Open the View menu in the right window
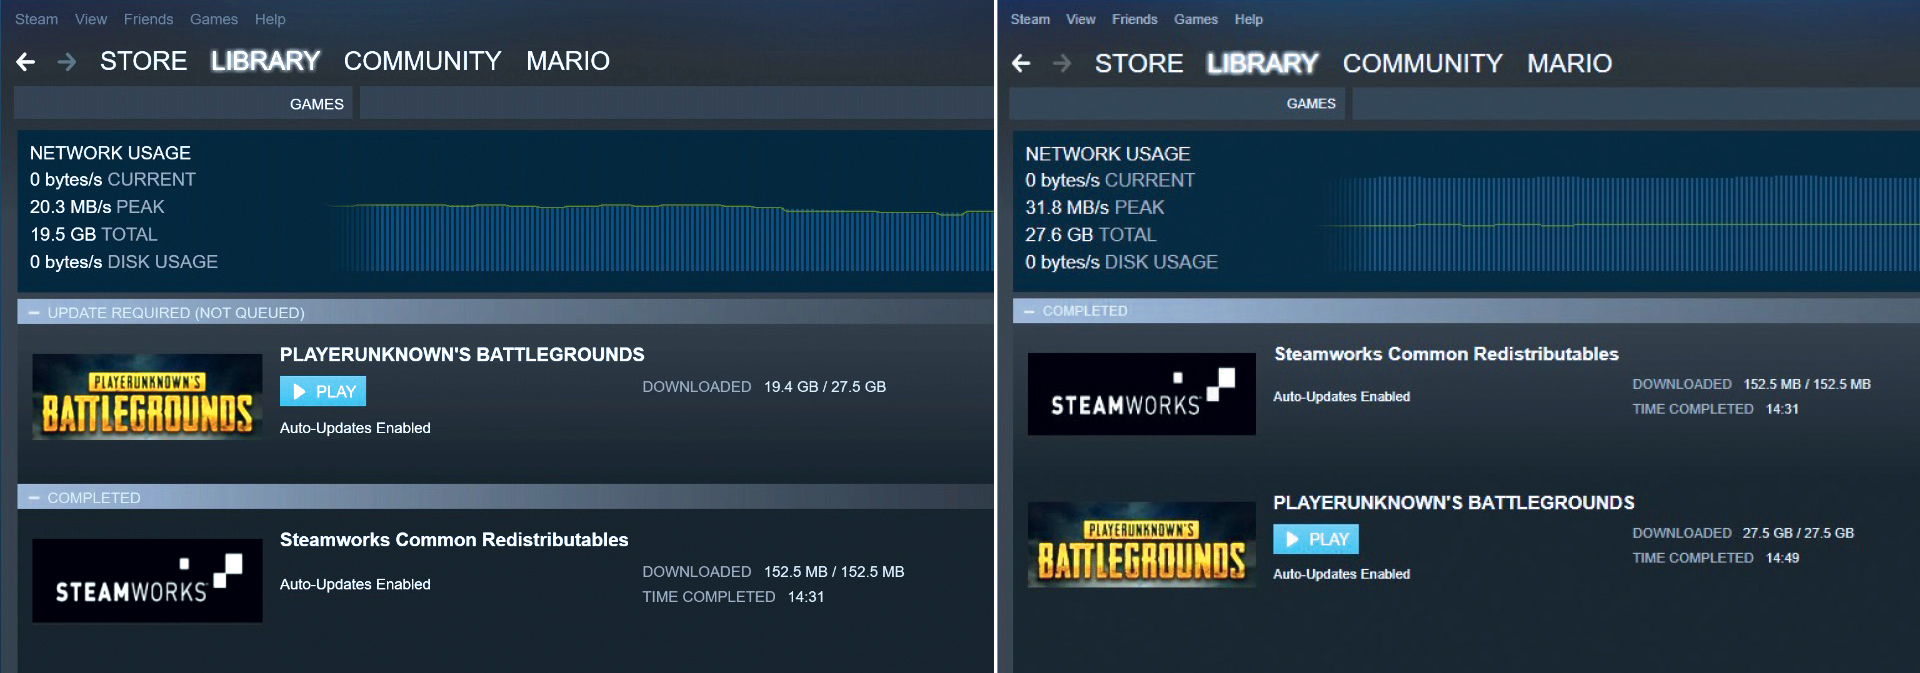Screen dimensions: 1920x673 point(1080,19)
